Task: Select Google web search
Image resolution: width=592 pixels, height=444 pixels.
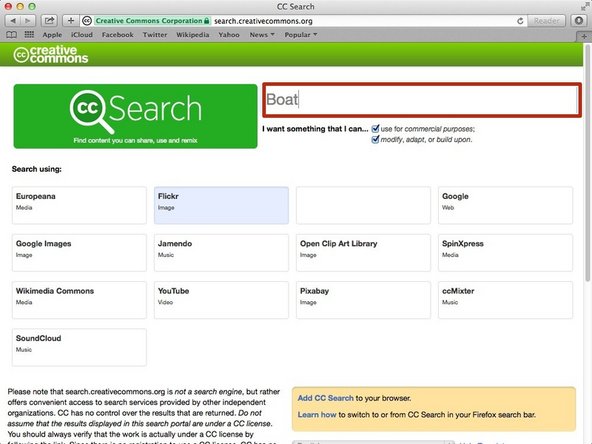Action: [x=506, y=205]
